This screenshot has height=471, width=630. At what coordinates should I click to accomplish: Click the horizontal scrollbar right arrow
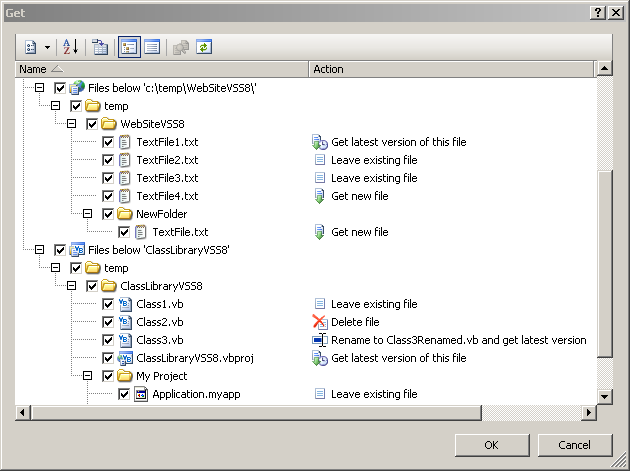[589, 412]
